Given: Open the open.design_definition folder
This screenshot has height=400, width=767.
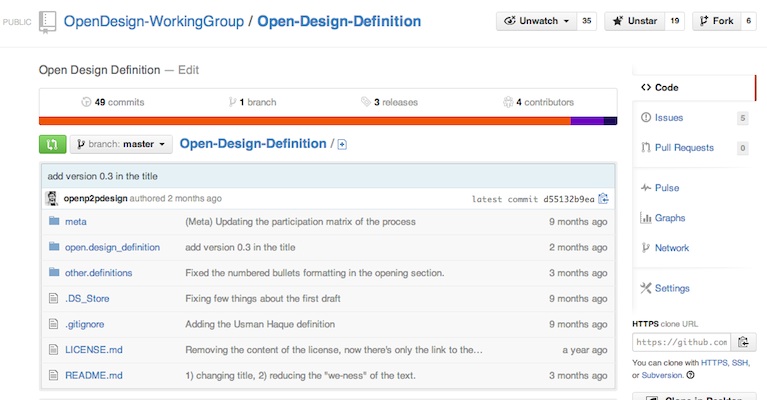Looking at the screenshot, I should tap(113, 247).
